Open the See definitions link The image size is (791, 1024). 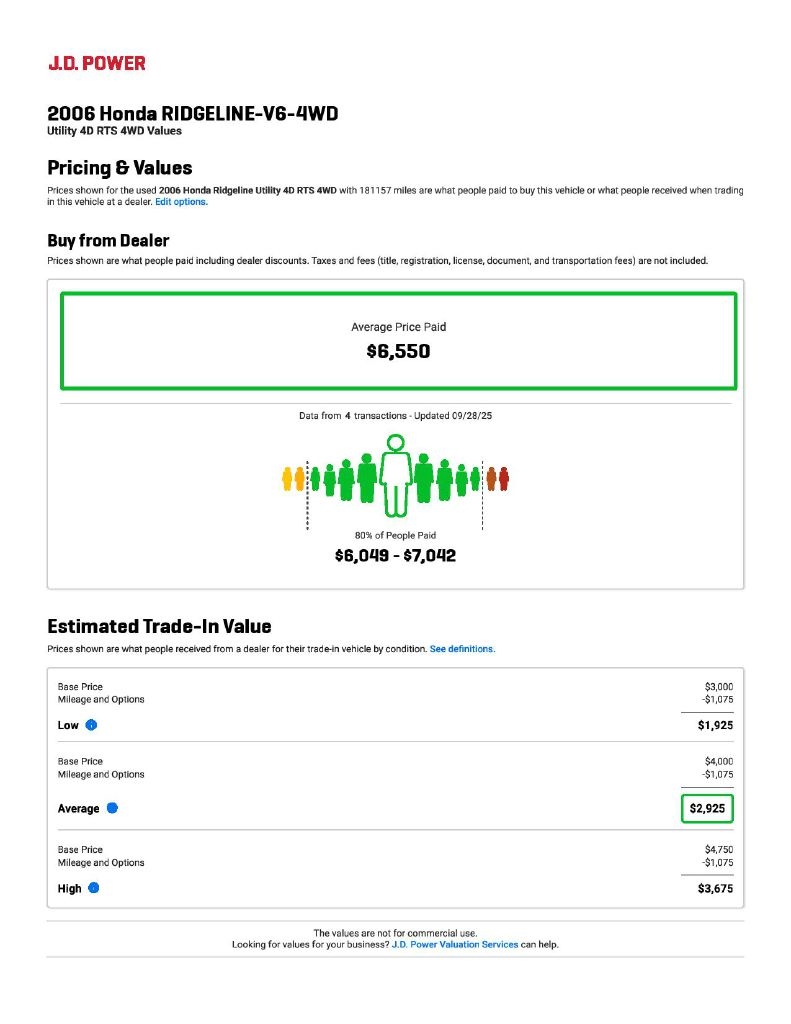462,649
